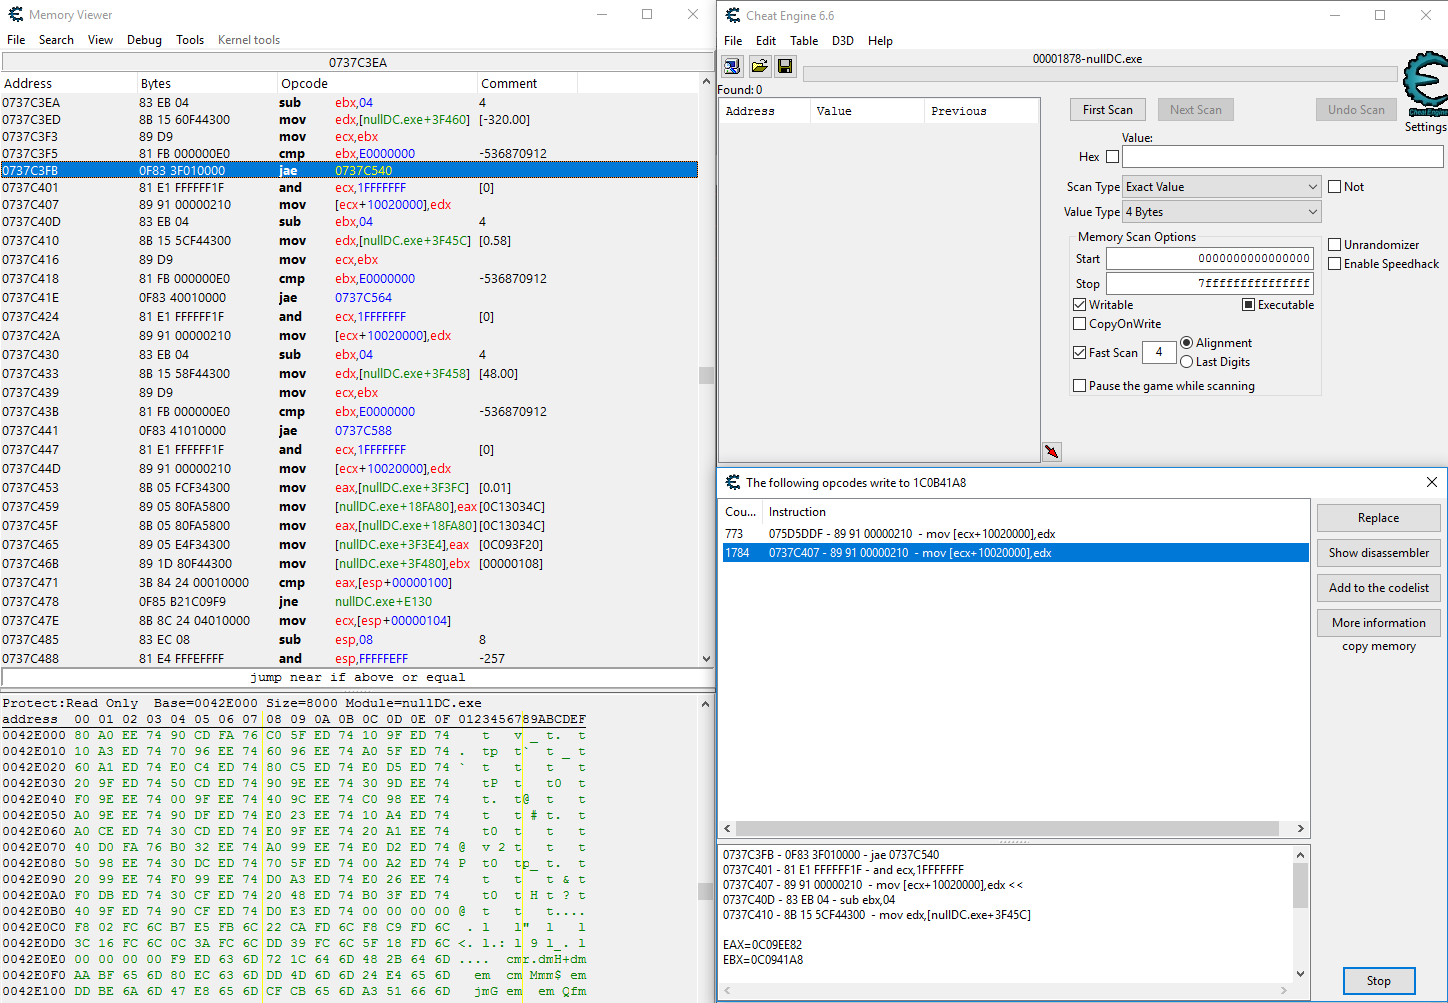Open the Value Type dropdown
The height and width of the screenshot is (1003, 1448).
pyautogui.click(x=1221, y=212)
